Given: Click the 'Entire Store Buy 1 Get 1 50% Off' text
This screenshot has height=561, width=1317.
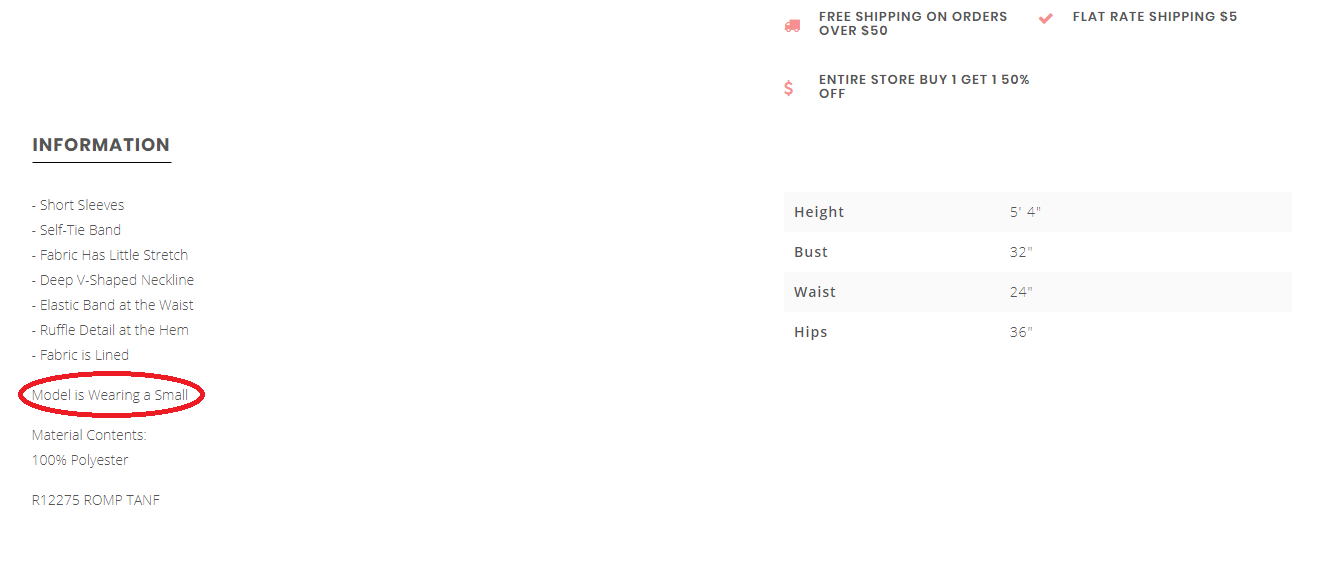Looking at the screenshot, I should [924, 87].
